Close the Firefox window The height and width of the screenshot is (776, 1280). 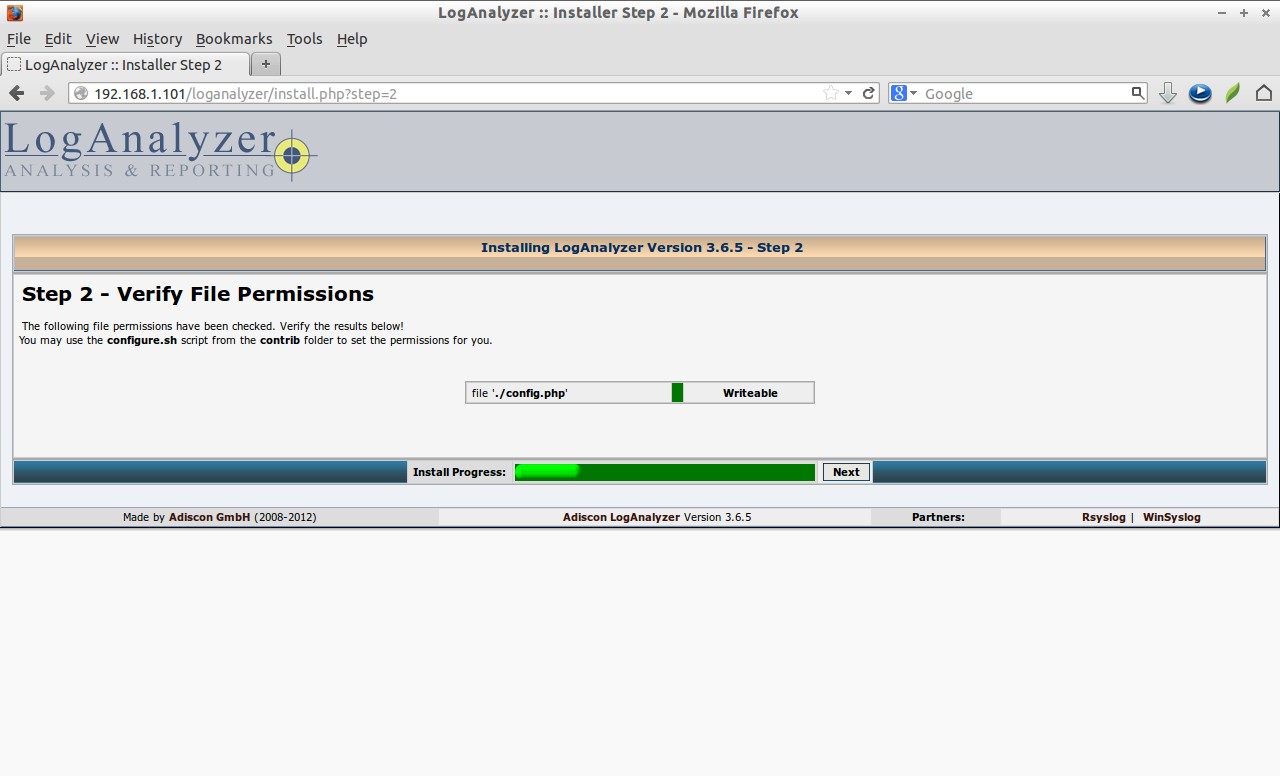click(1266, 13)
